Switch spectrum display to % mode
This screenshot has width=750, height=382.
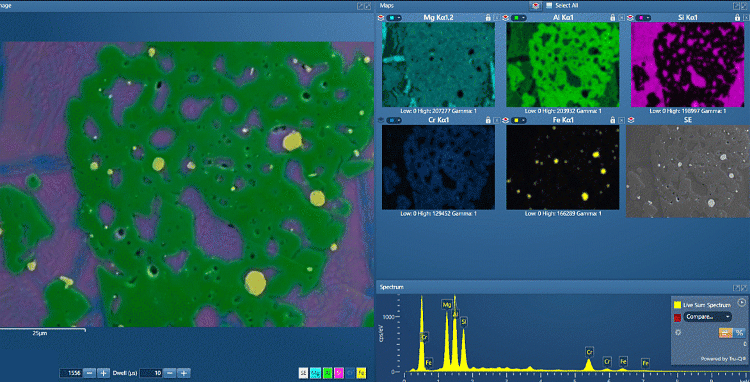pos(739,333)
